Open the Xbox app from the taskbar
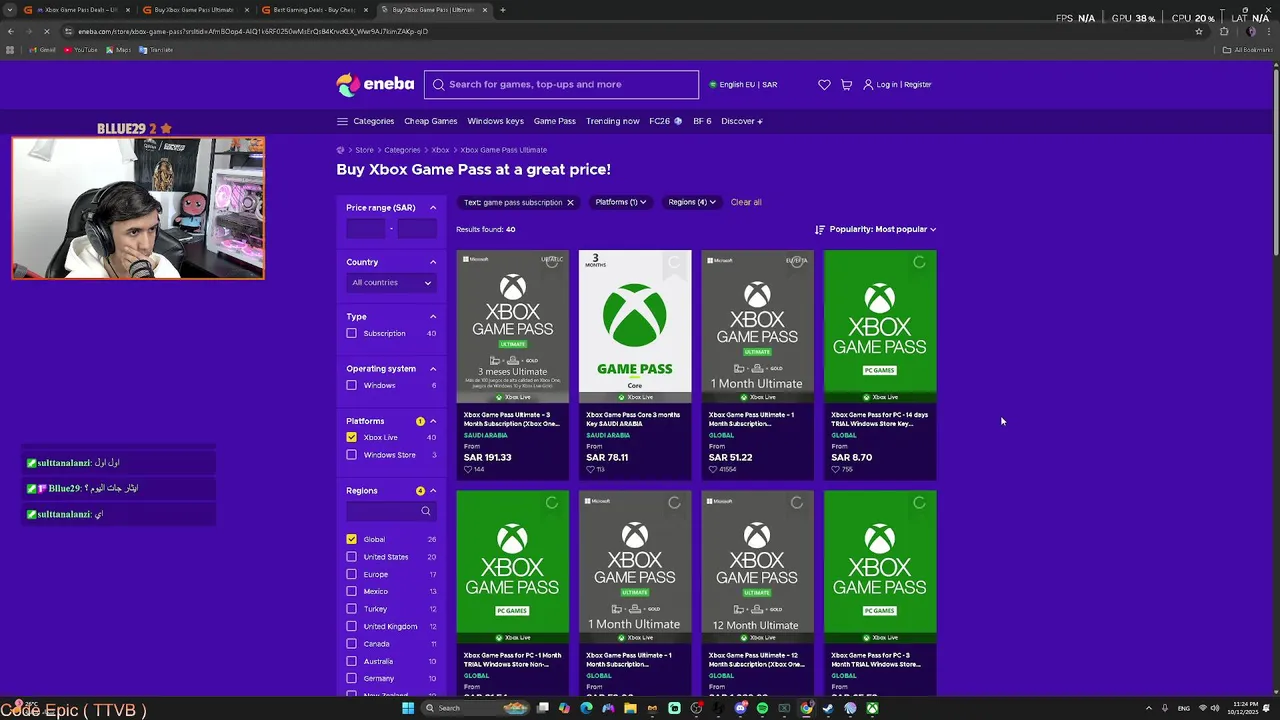 872,708
